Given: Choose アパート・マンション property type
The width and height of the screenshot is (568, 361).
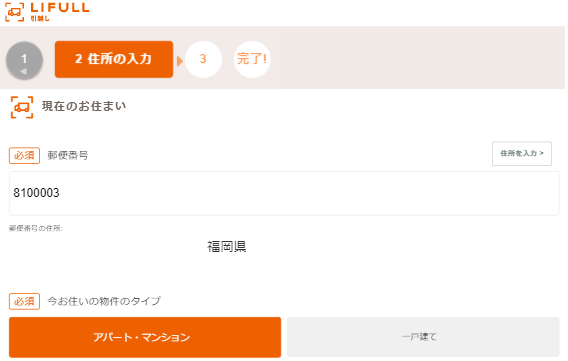Looking at the screenshot, I should (145, 337).
